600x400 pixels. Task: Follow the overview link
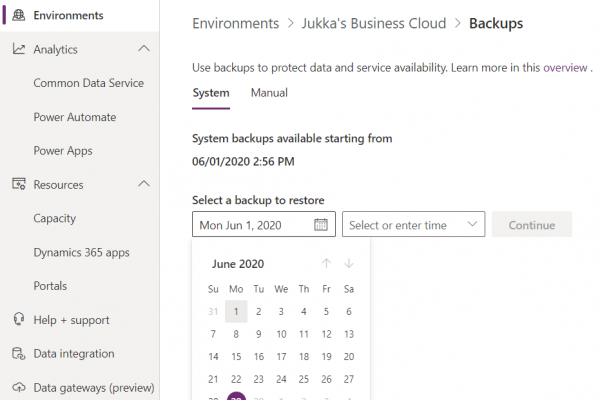pos(565,68)
